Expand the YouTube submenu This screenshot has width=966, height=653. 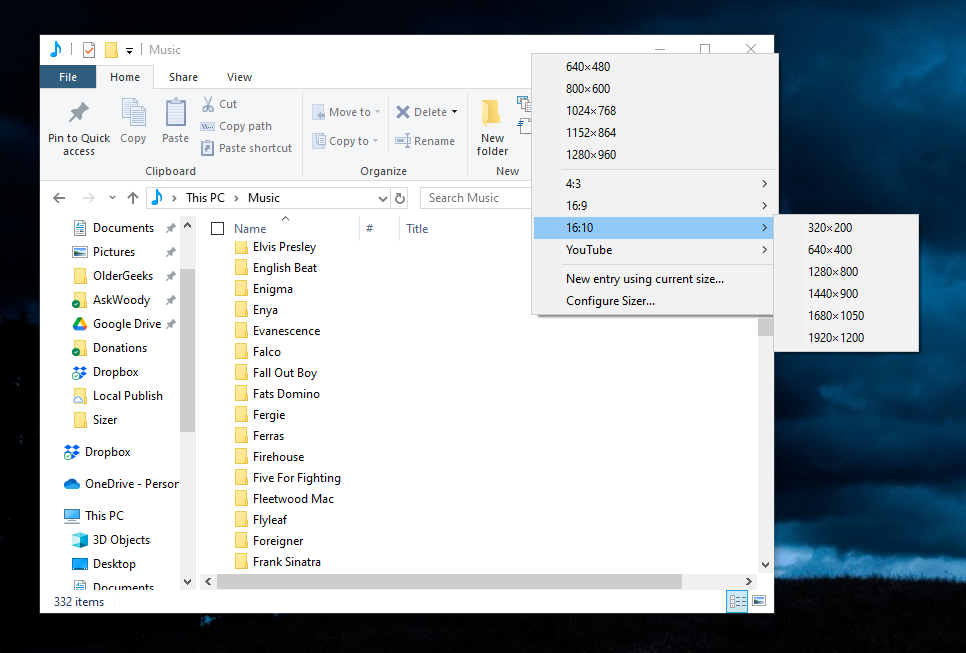653,250
